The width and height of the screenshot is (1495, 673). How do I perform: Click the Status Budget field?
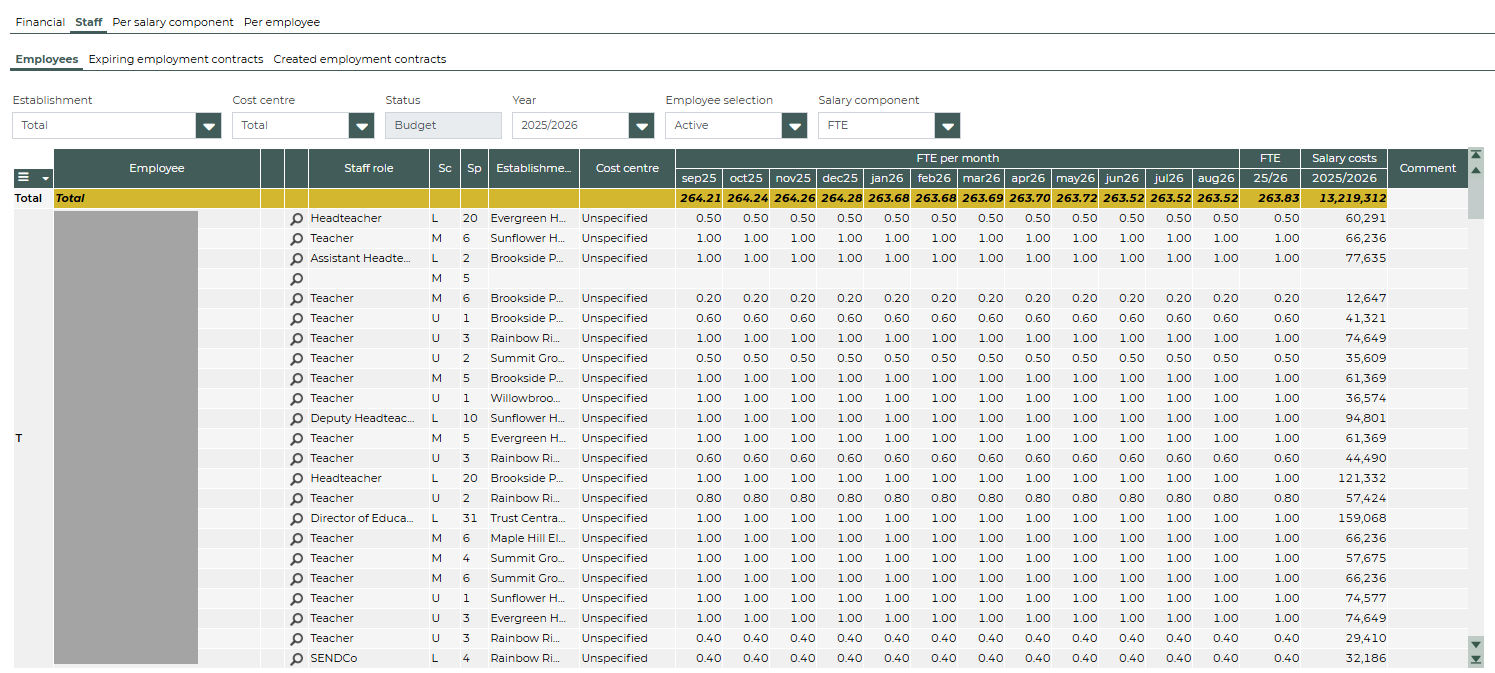443,126
